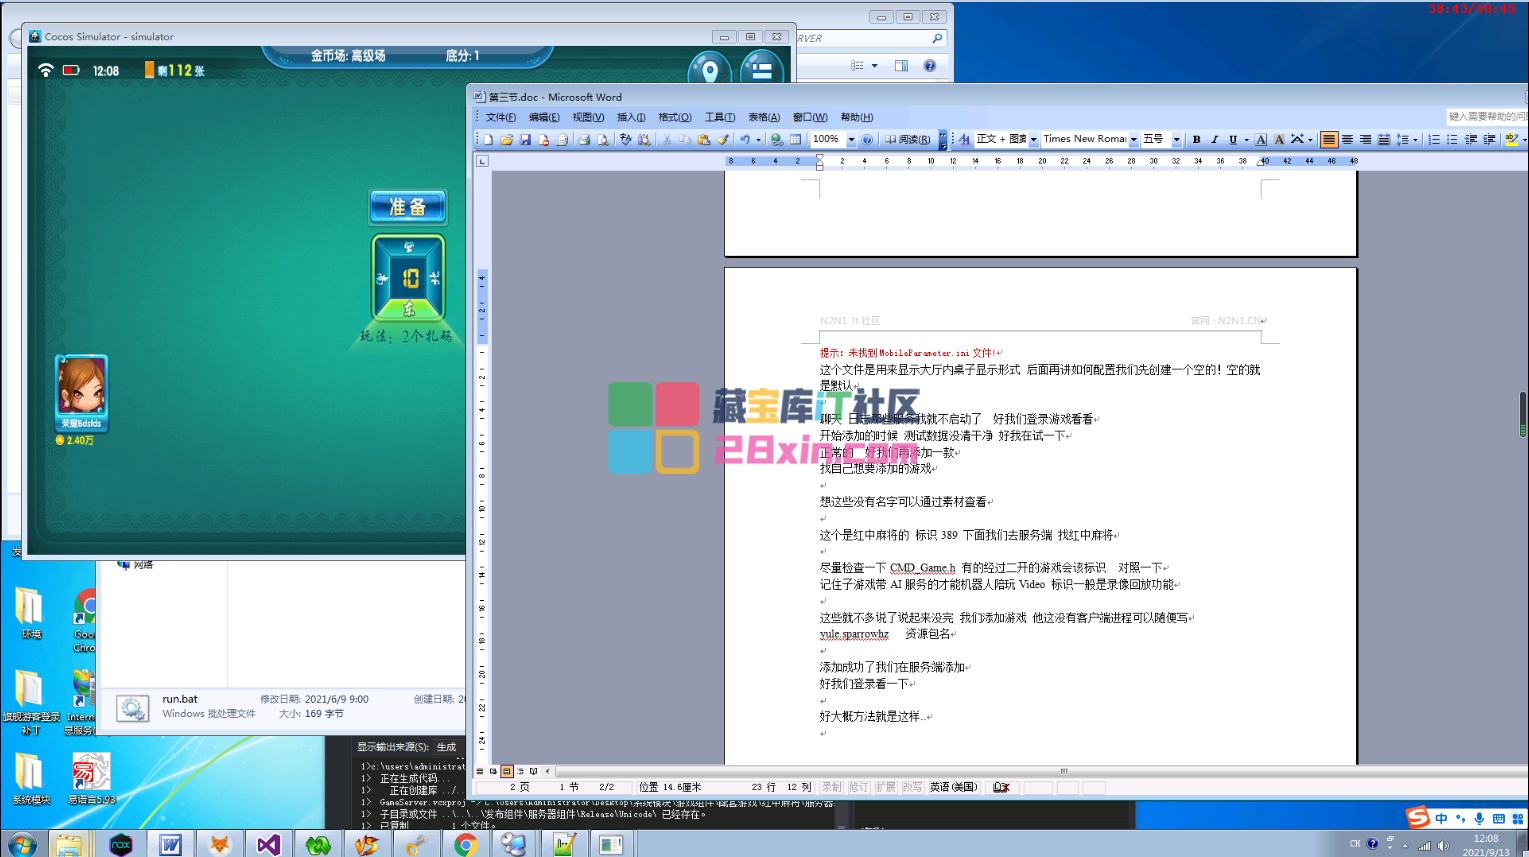Viewport: 1529px width, 857px height.
Task: Open the 100% zoom level dropdown
Action: coord(851,140)
